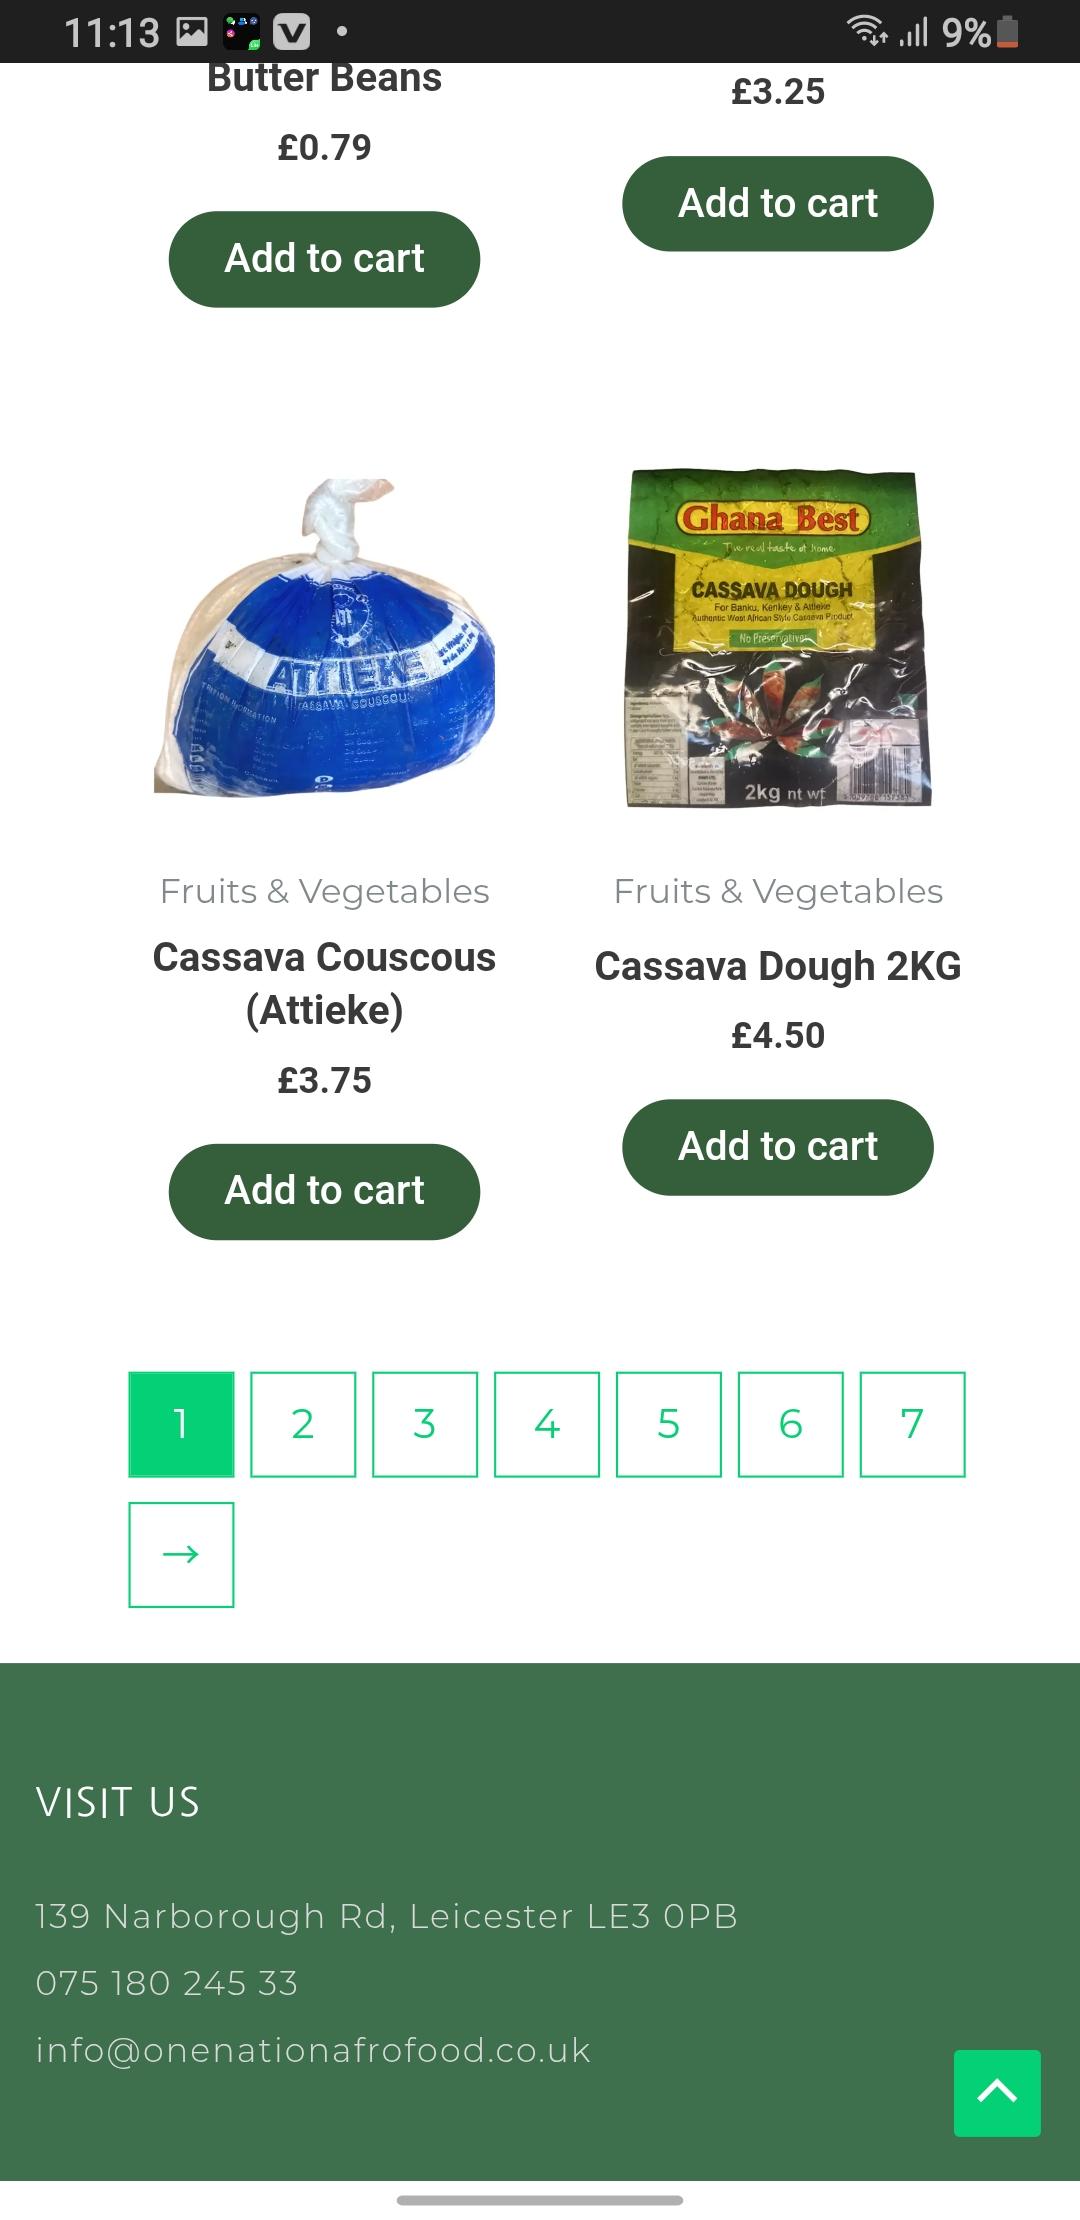Select page 4 in pagination
The width and height of the screenshot is (1080, 2220).
(547, 1424)
